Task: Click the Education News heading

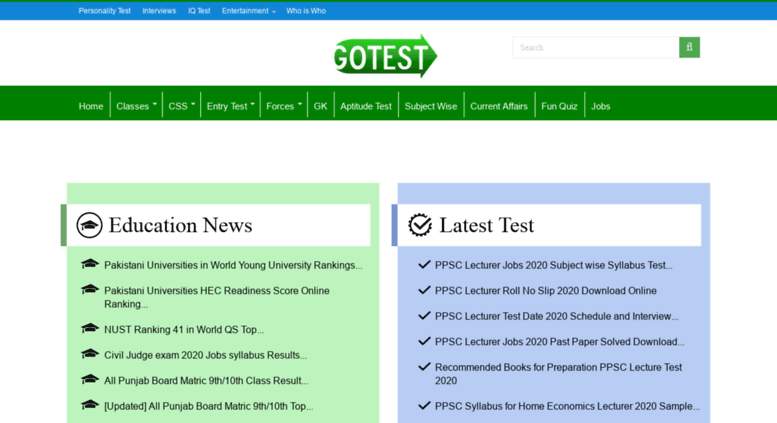Action: tap(180, 225)
